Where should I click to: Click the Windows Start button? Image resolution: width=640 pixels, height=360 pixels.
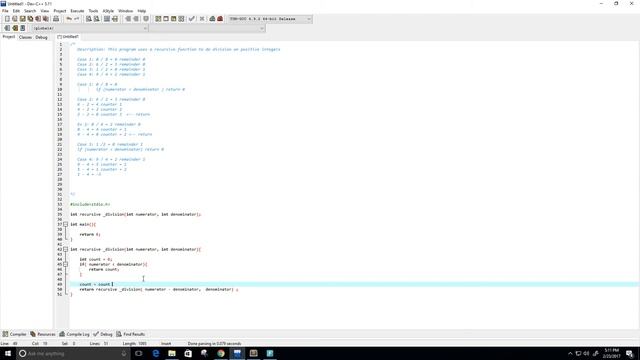pos(8,353)
